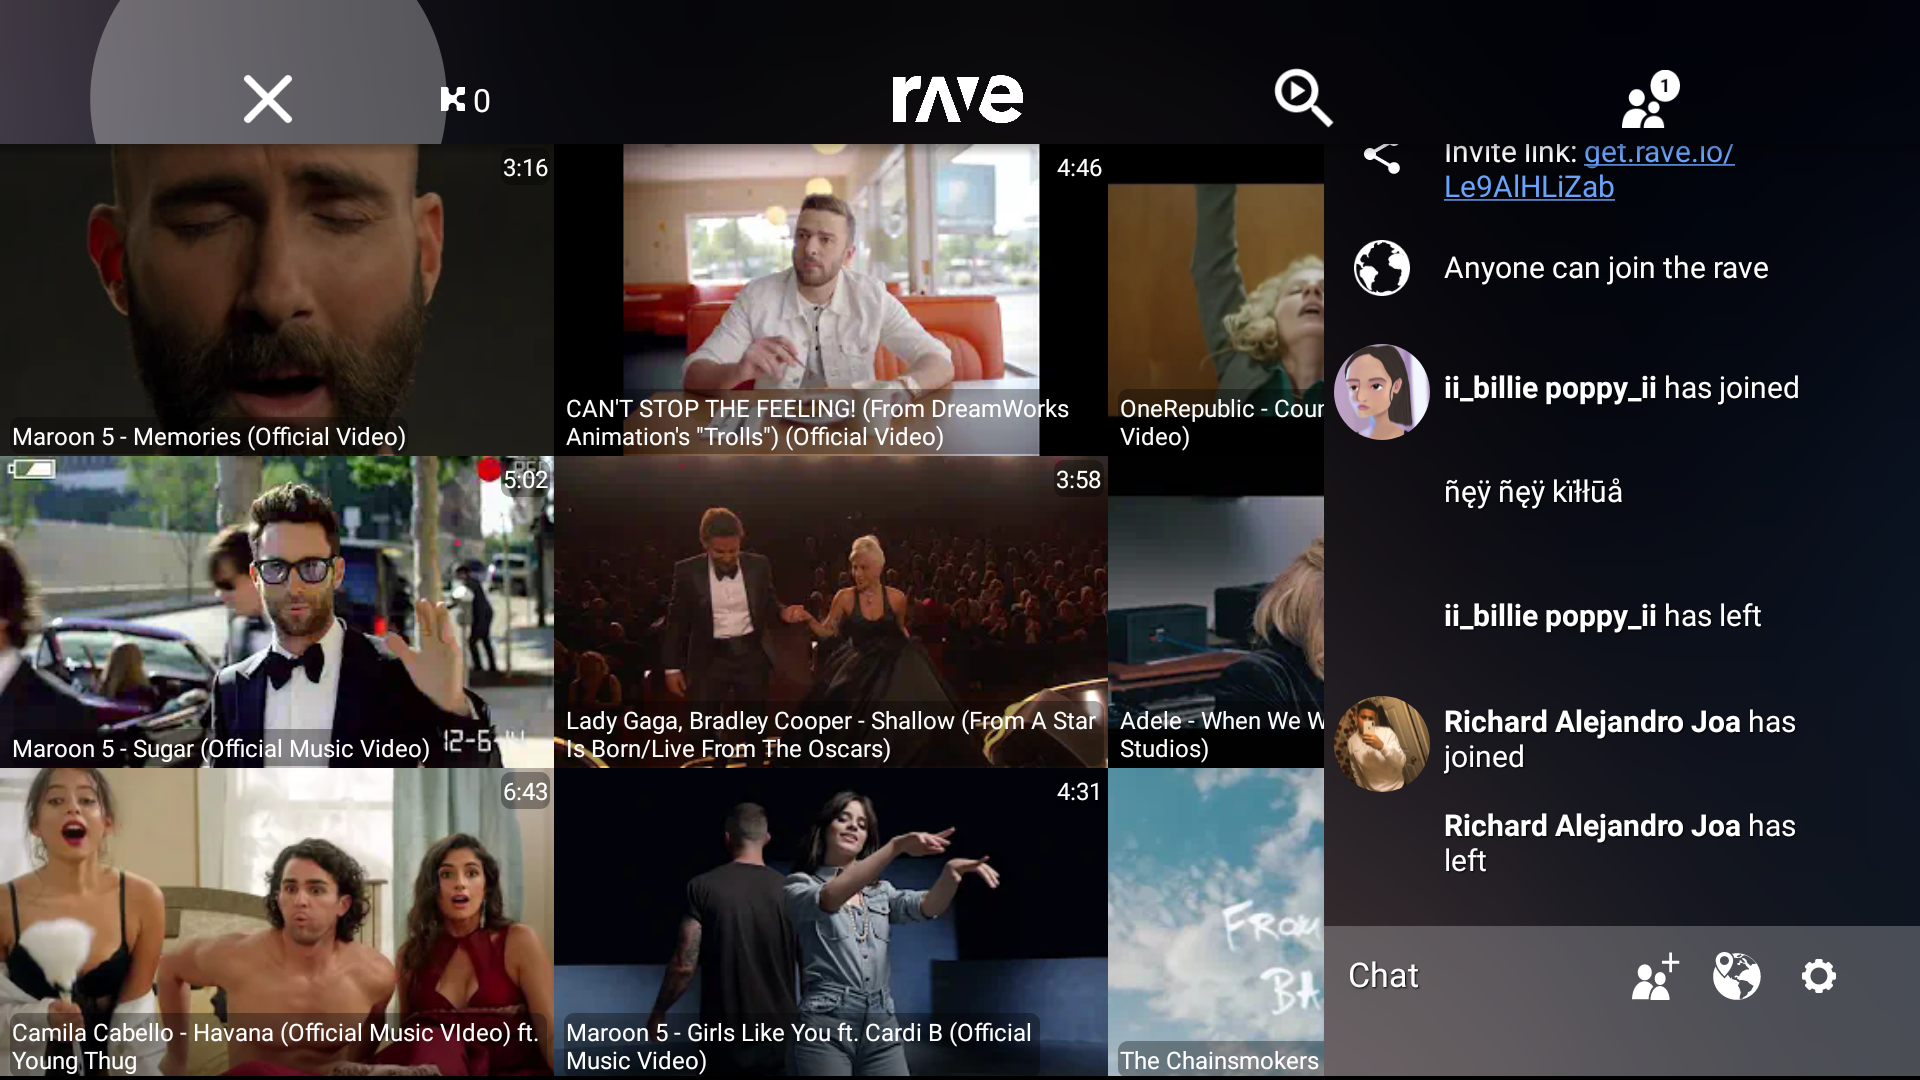The image size is (1920, 1080).
Task: Tap the 5:02 duration label
Action: coord(525,480)
